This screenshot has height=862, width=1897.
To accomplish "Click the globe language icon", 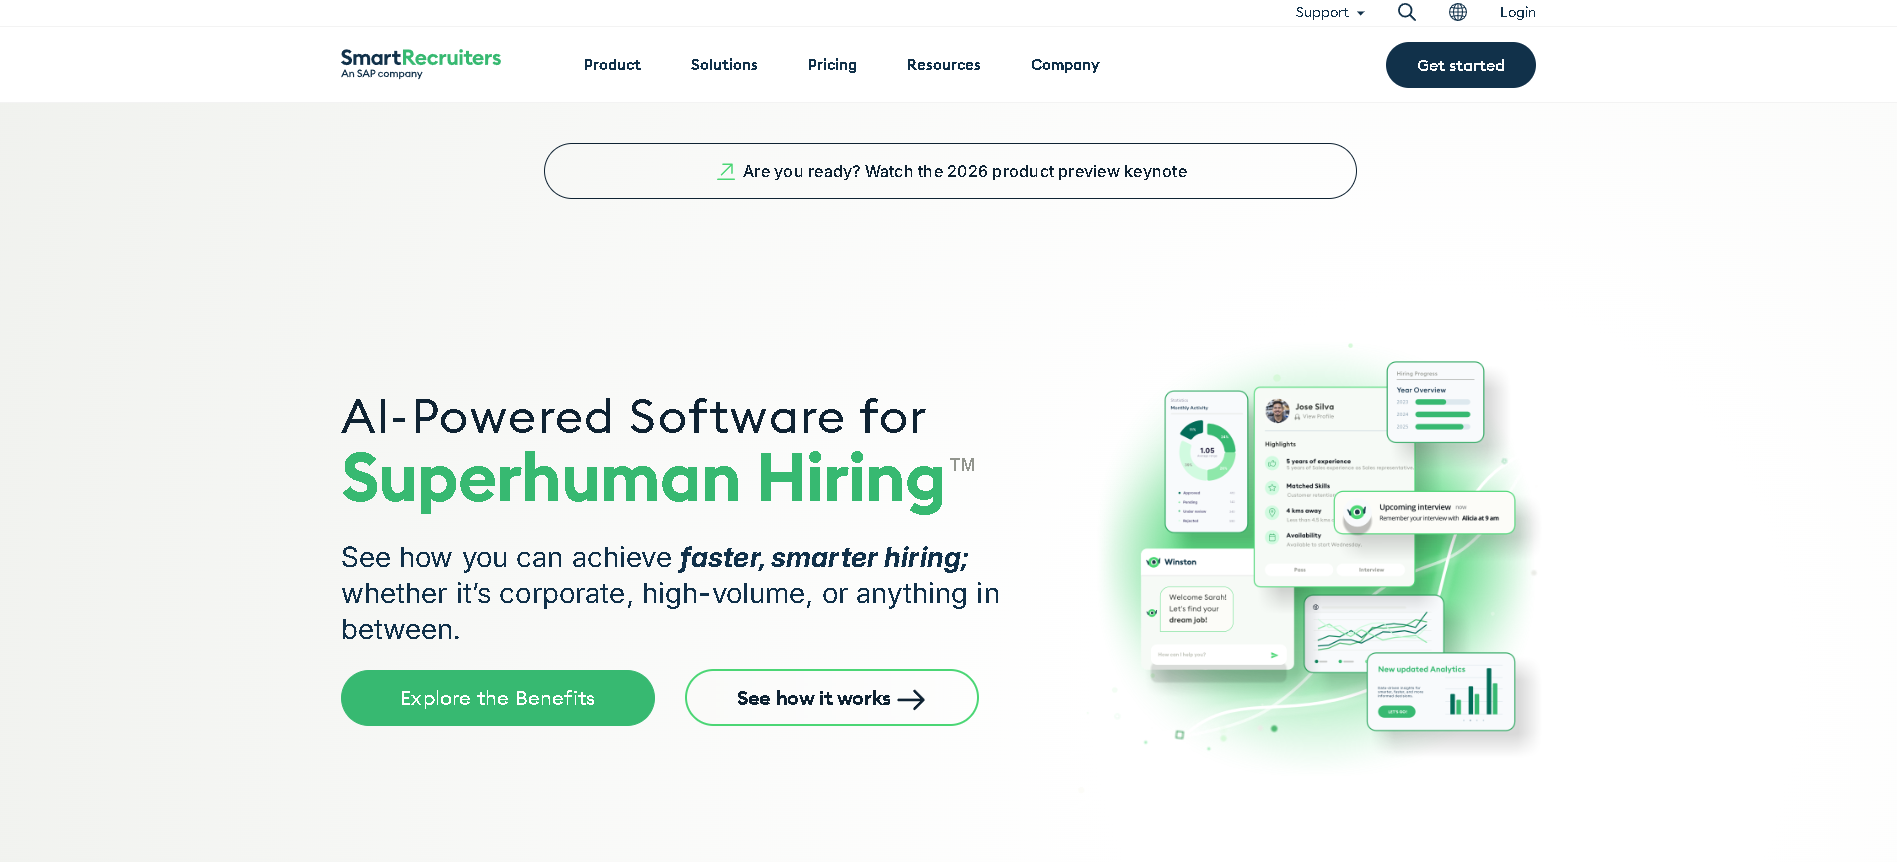I will coord(1458,12).
